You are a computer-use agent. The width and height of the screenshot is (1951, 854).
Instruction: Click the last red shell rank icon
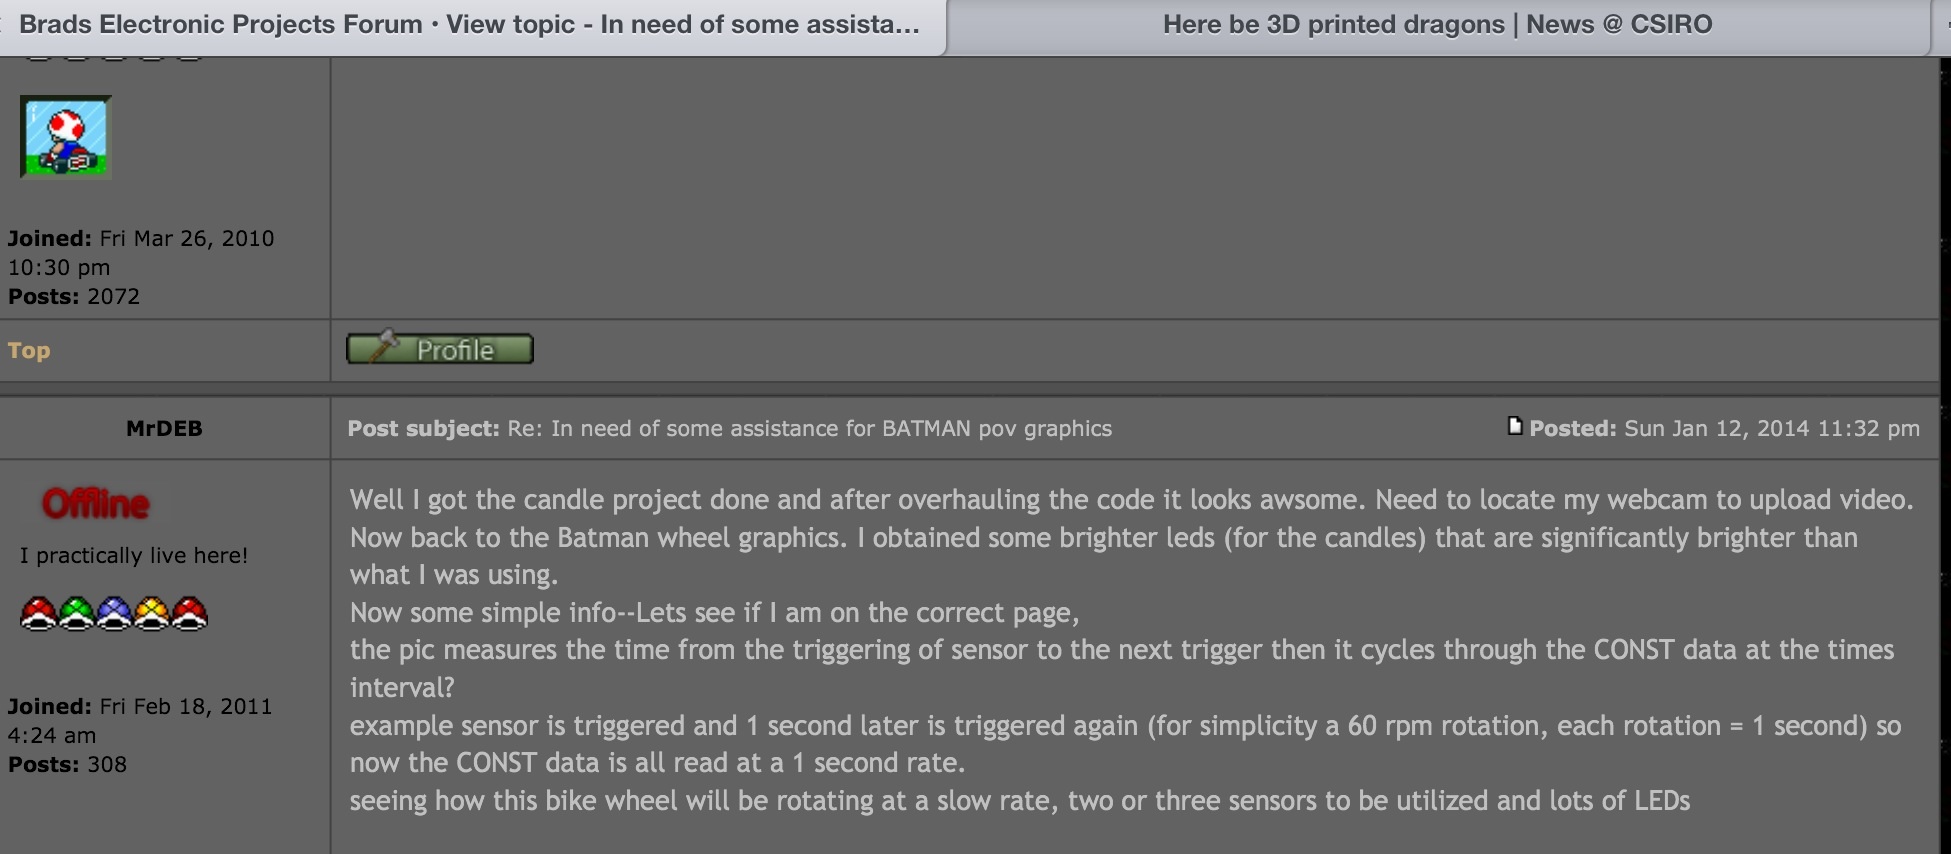click(190, 613)
